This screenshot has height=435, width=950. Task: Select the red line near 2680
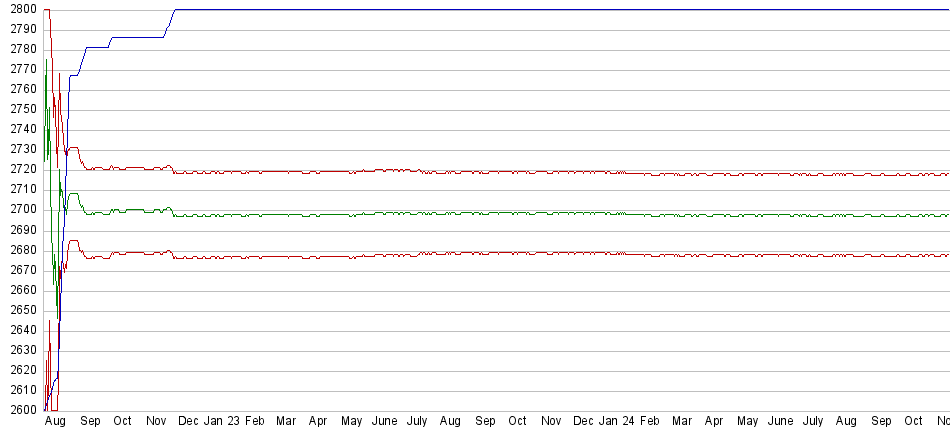click(500, 254)
